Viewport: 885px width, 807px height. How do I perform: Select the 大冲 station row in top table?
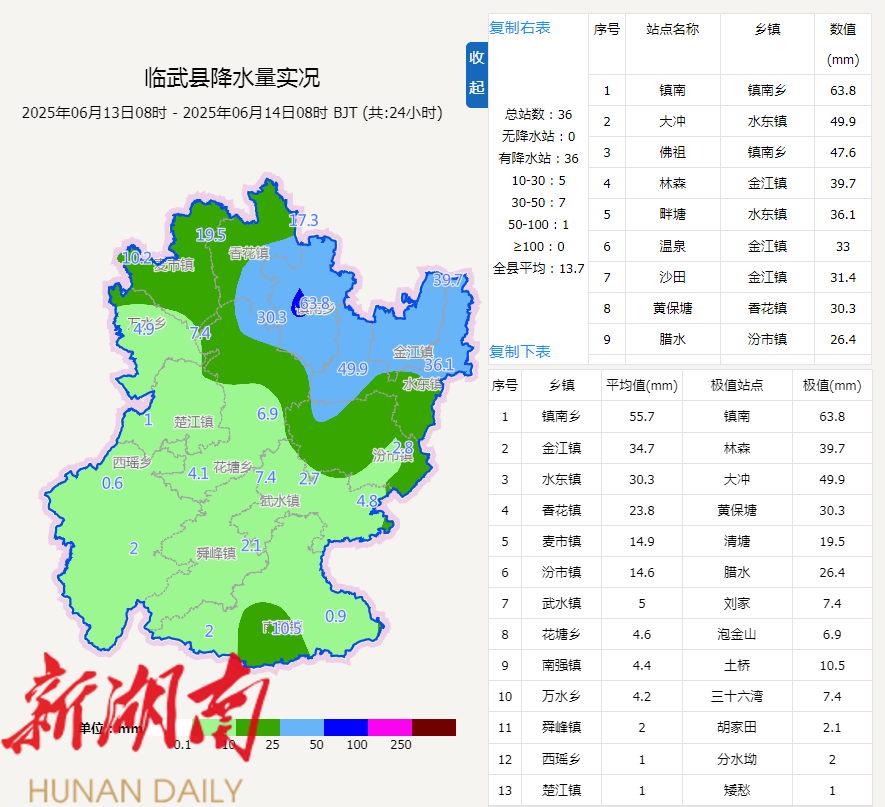point(672,122)
